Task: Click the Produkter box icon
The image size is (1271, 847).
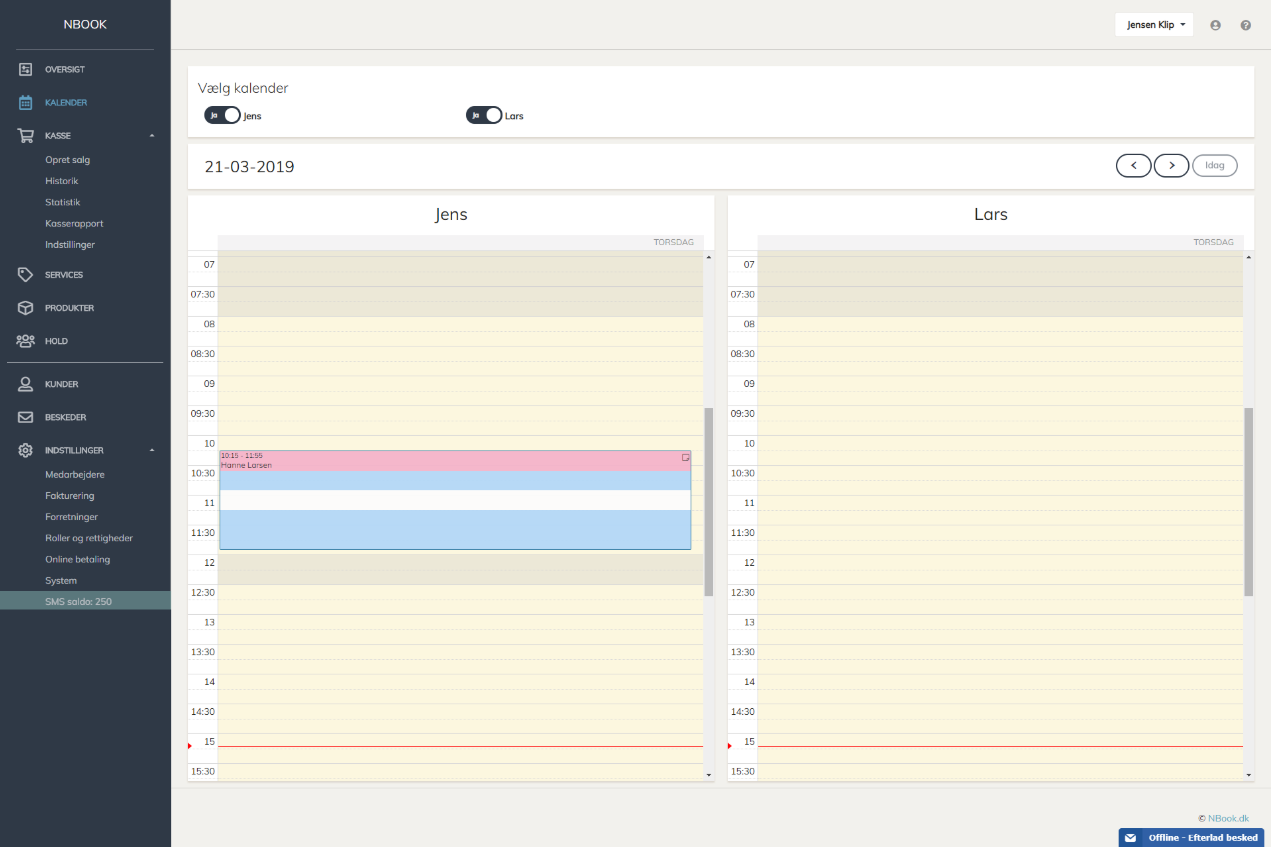Action: point(26,308)
